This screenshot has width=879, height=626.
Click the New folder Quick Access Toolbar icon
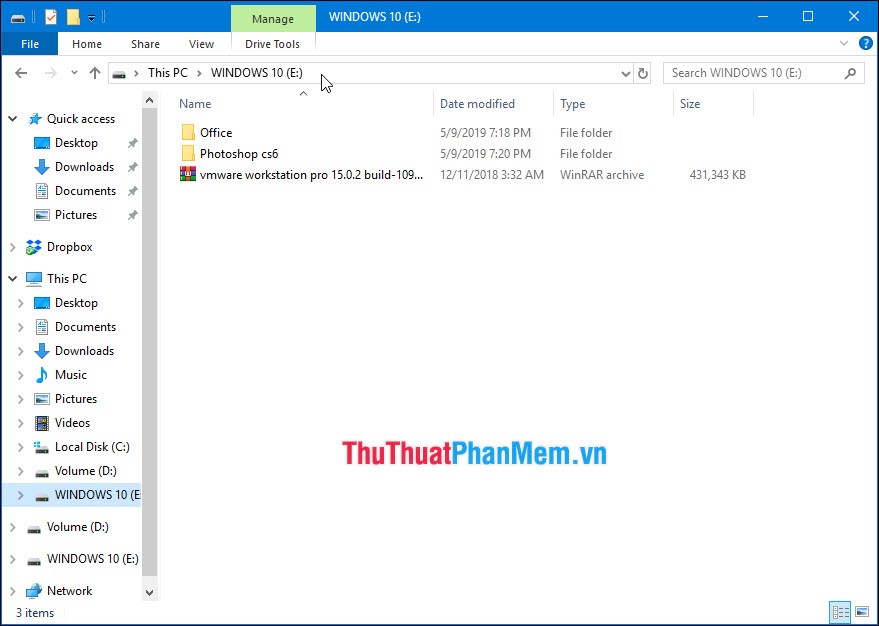pos(72,17)
